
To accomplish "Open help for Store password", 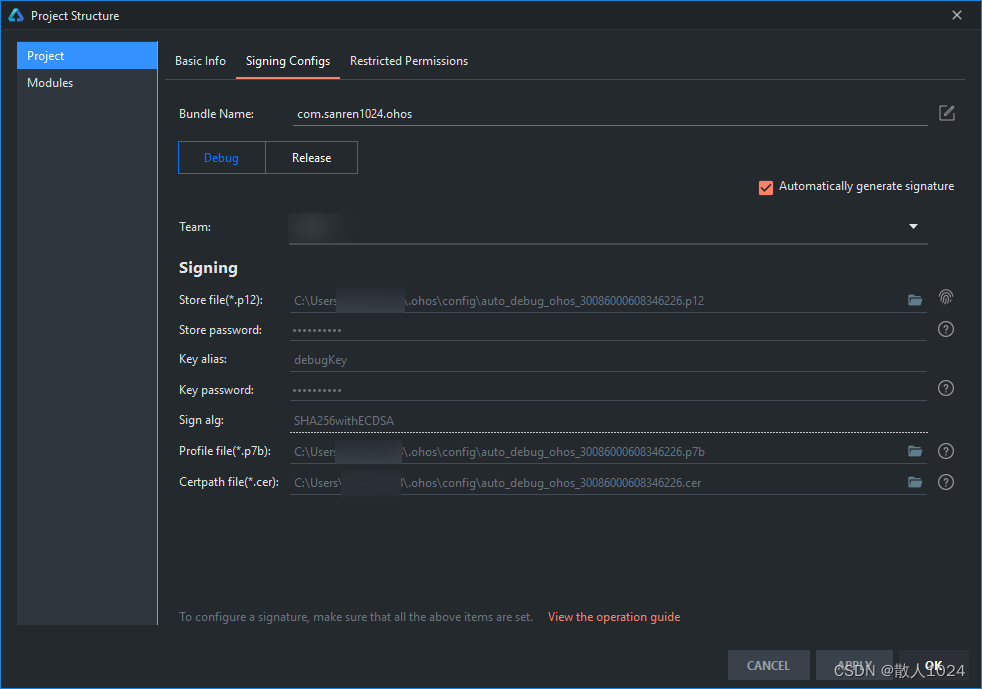I will 946,329.
